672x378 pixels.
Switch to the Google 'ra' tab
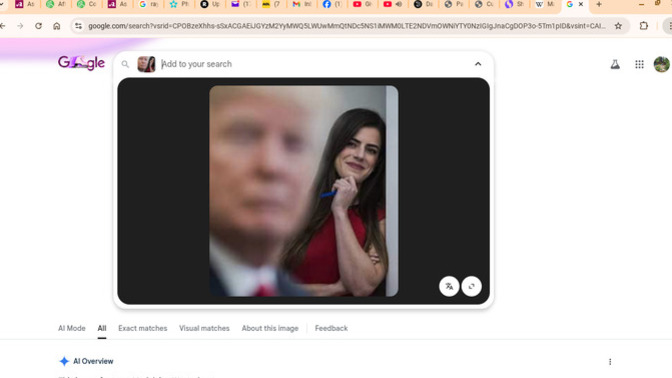(x=148, y=4)
